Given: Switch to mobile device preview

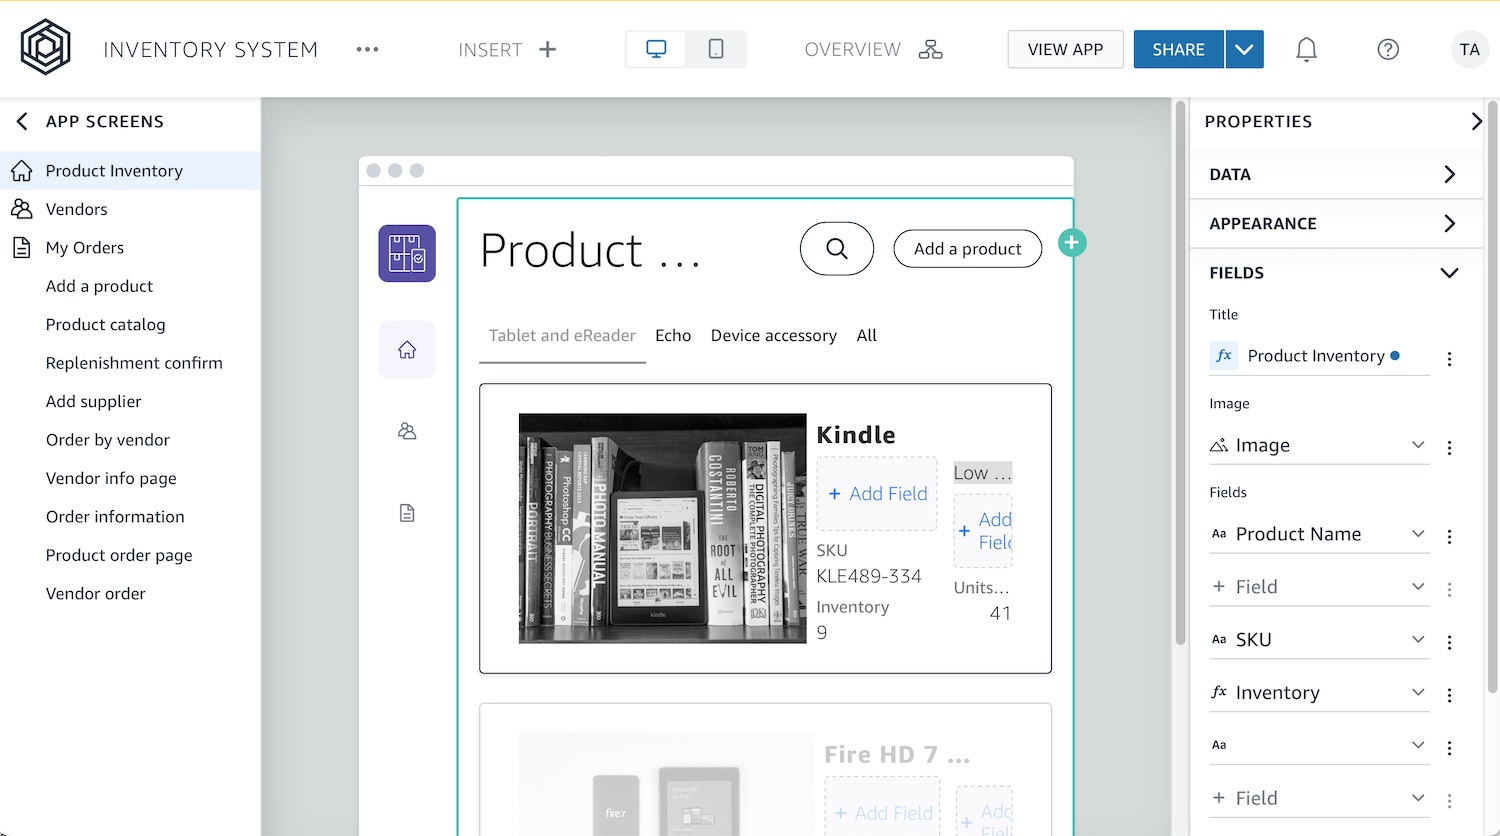Looking at the screenshot, I should point(716,50).
